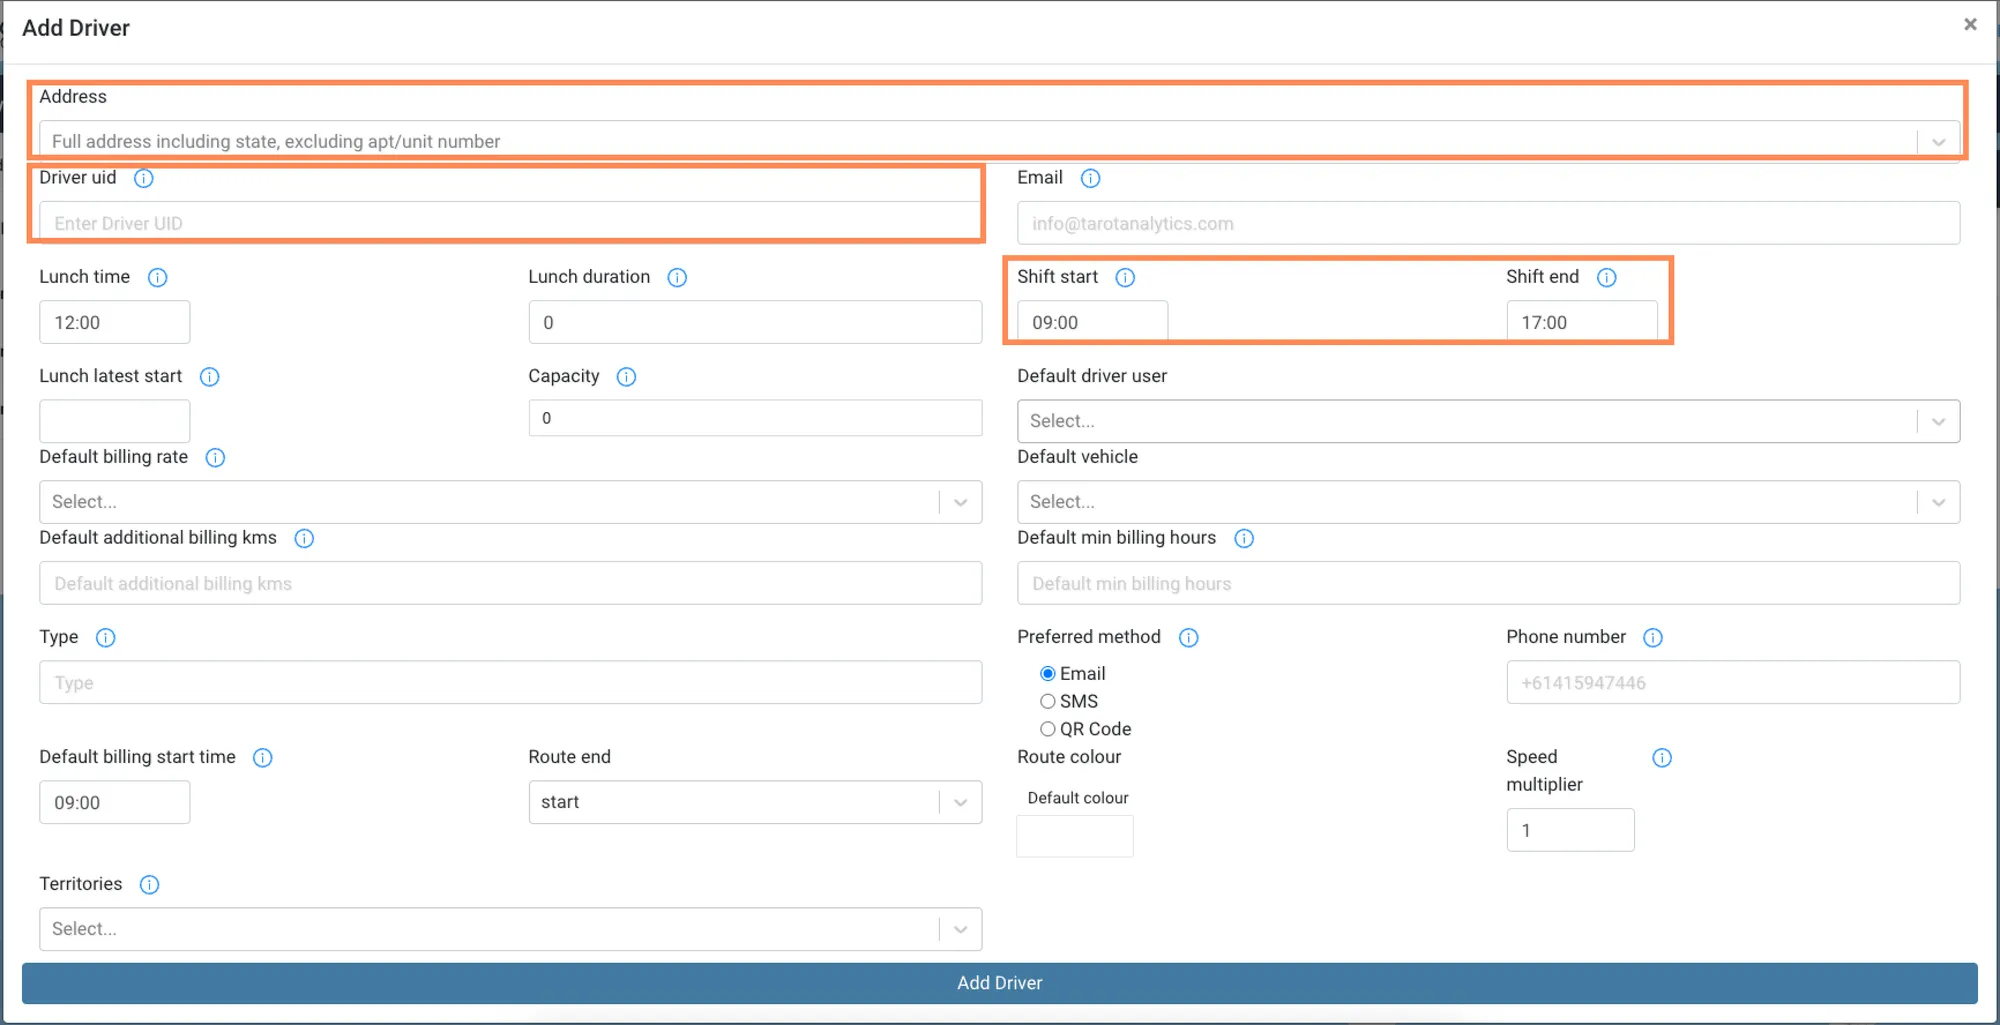Click info icon beside Lunch duration
Screen dimensions: 2000x1025
677,277
